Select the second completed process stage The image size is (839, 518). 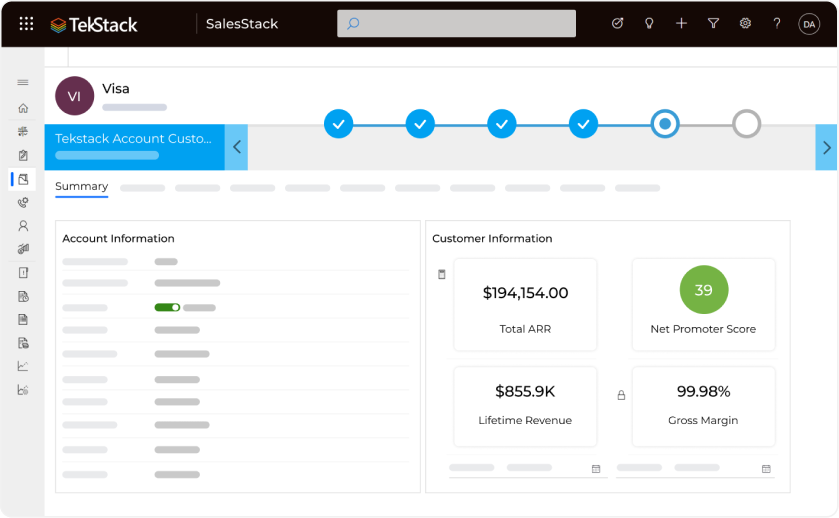(x=420, y=124)
